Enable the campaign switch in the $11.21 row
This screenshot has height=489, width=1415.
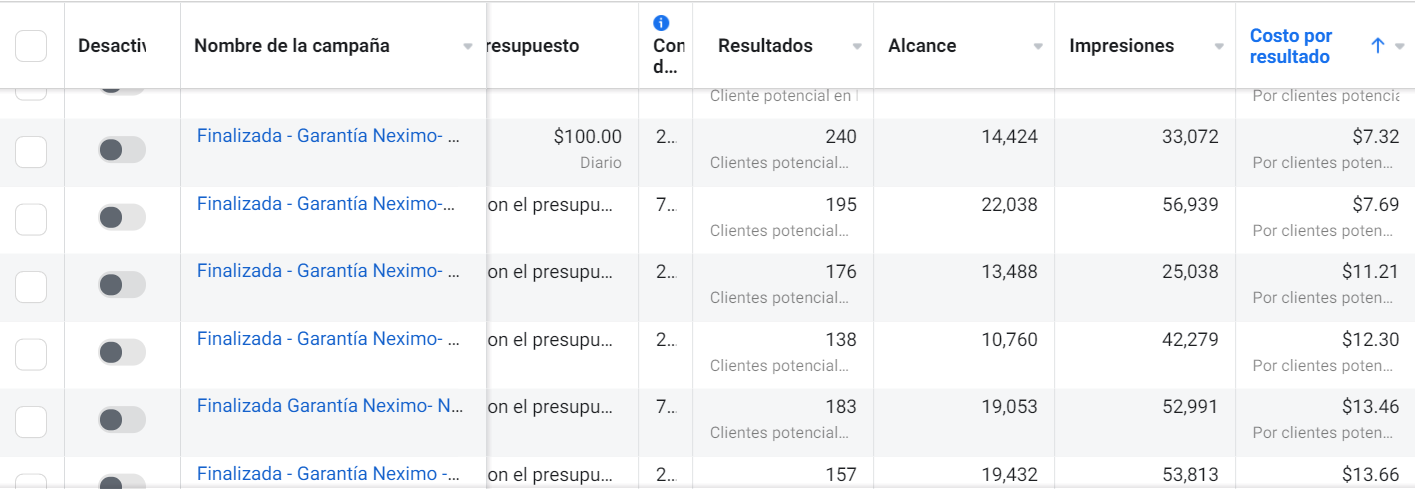click(x=122, y=285)
